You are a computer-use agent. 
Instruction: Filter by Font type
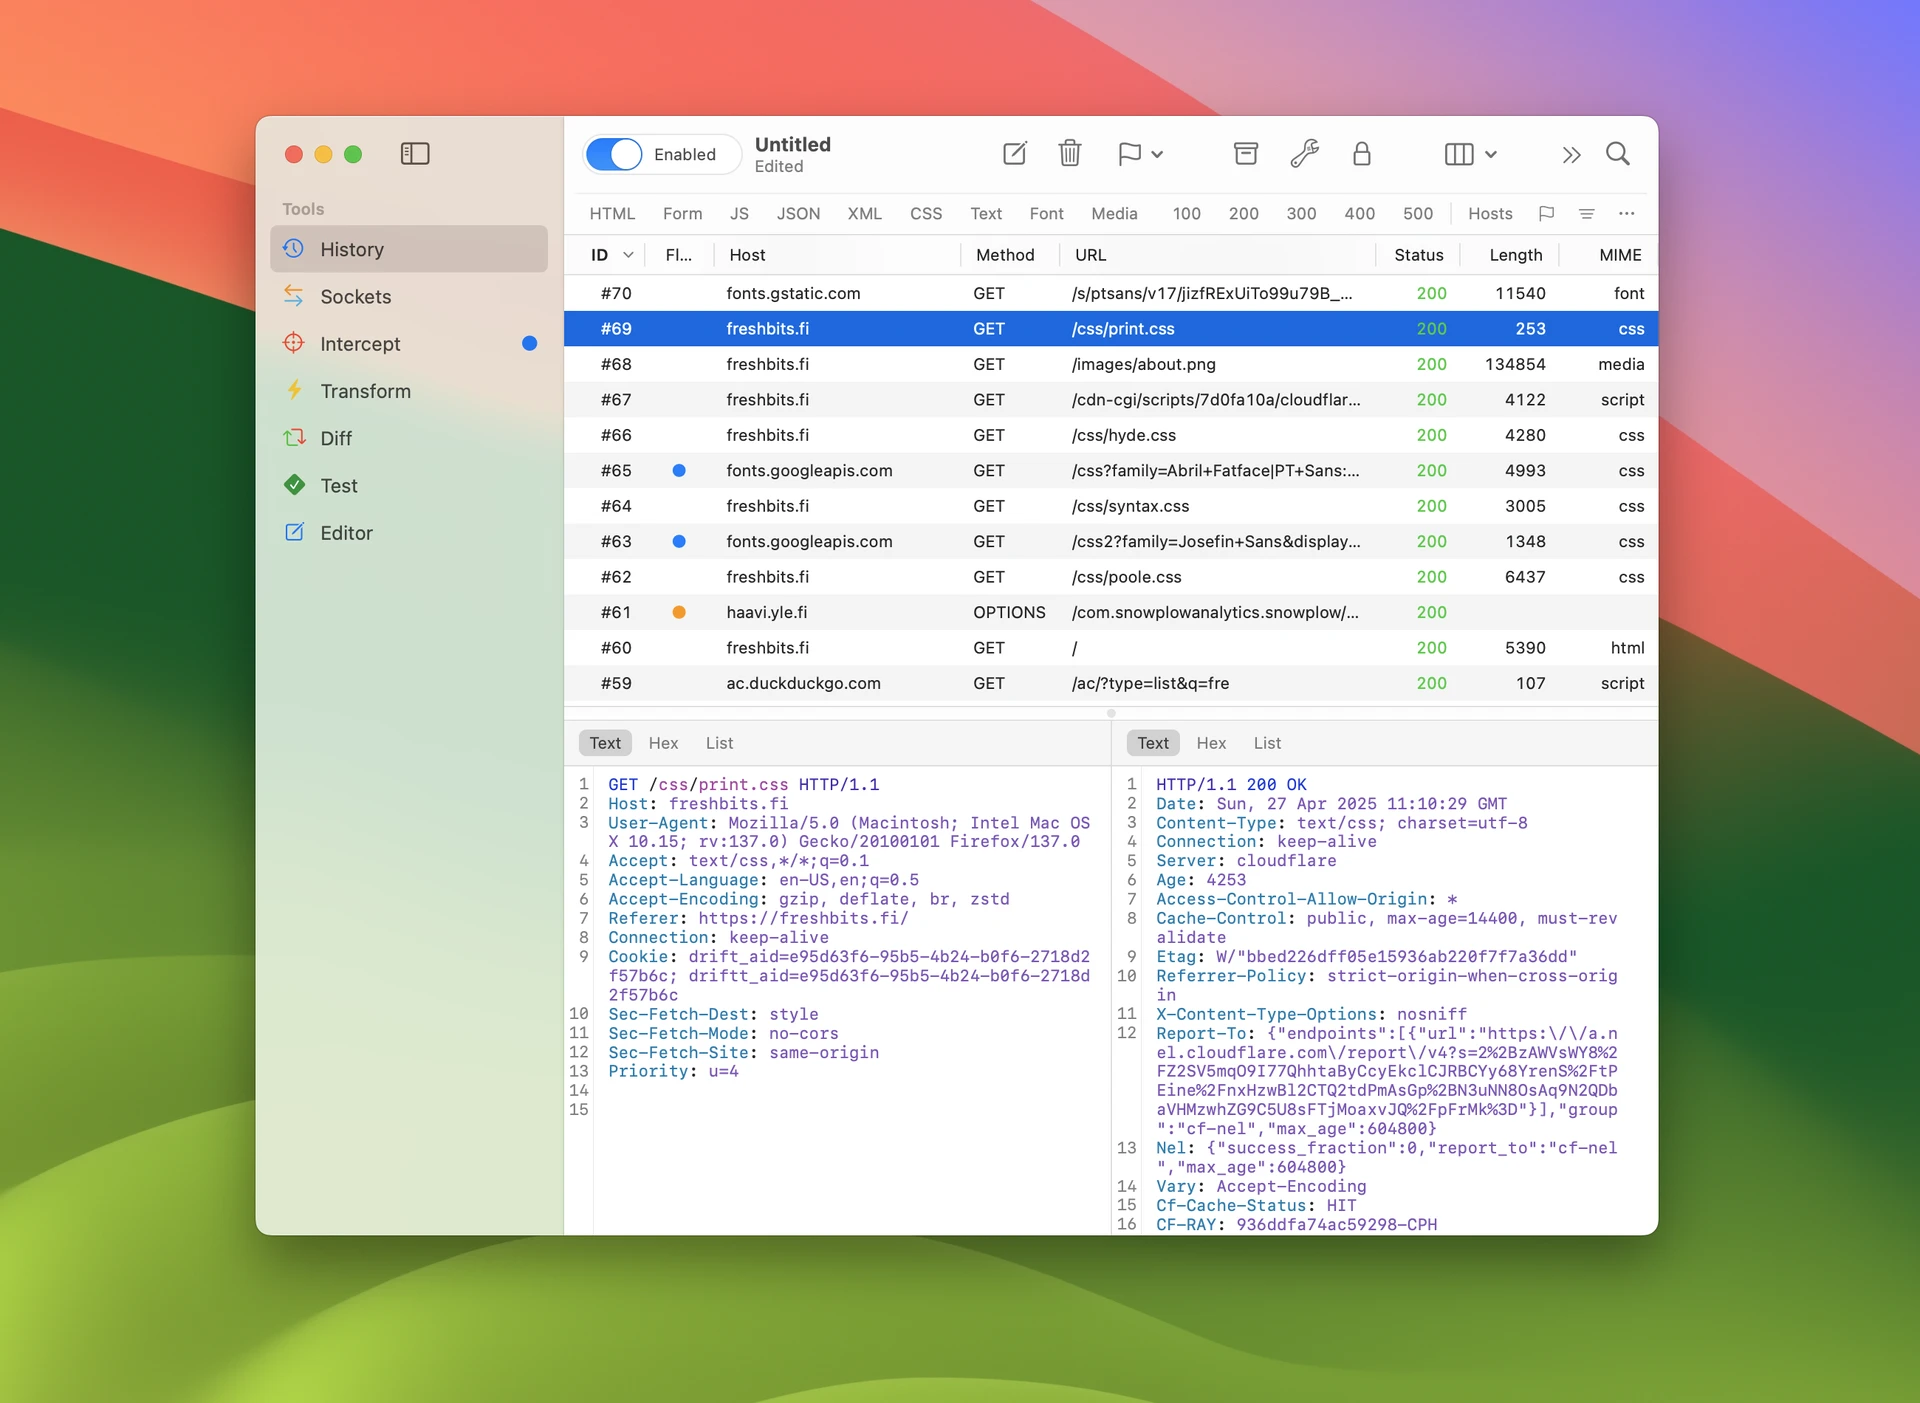[x=1046, y=213]
